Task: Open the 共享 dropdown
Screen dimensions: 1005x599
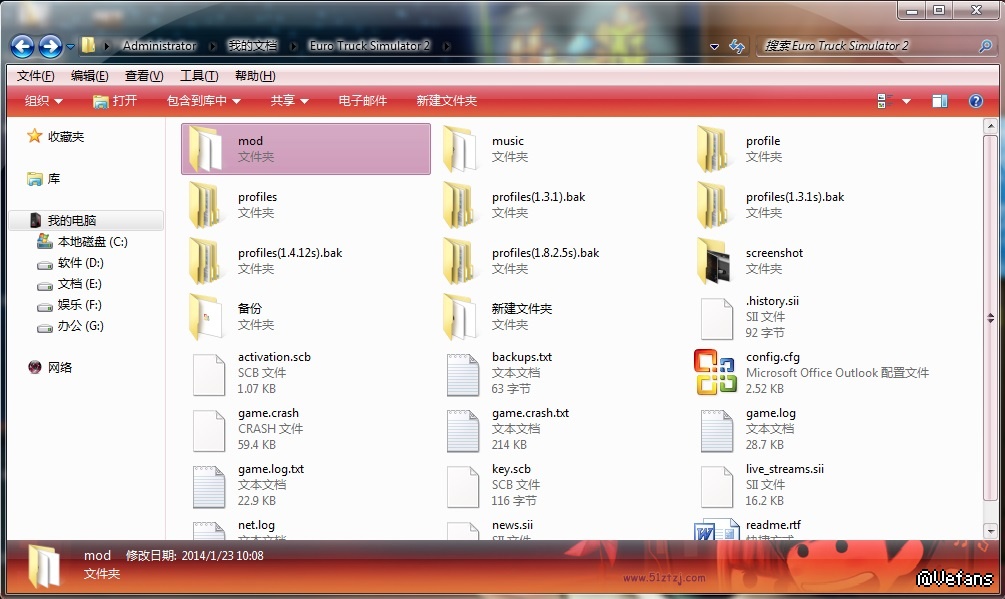Action: click(x=289, y=101)
